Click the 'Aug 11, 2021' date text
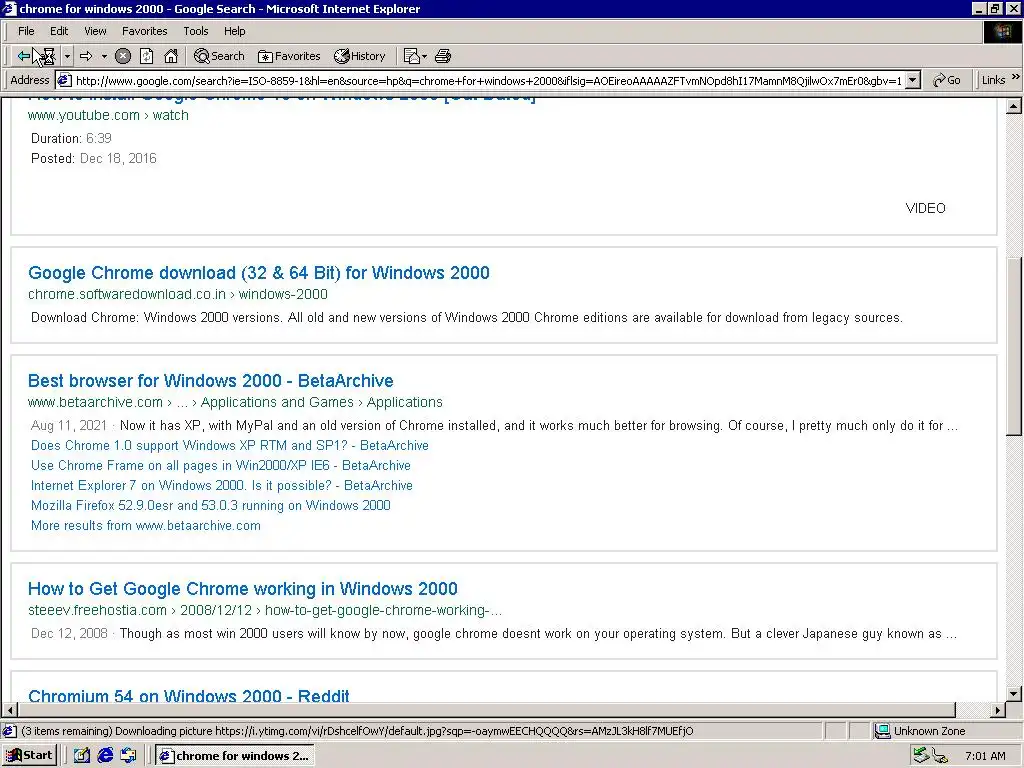This screenshot has height=768, width=1024. (x=69, y=426)
